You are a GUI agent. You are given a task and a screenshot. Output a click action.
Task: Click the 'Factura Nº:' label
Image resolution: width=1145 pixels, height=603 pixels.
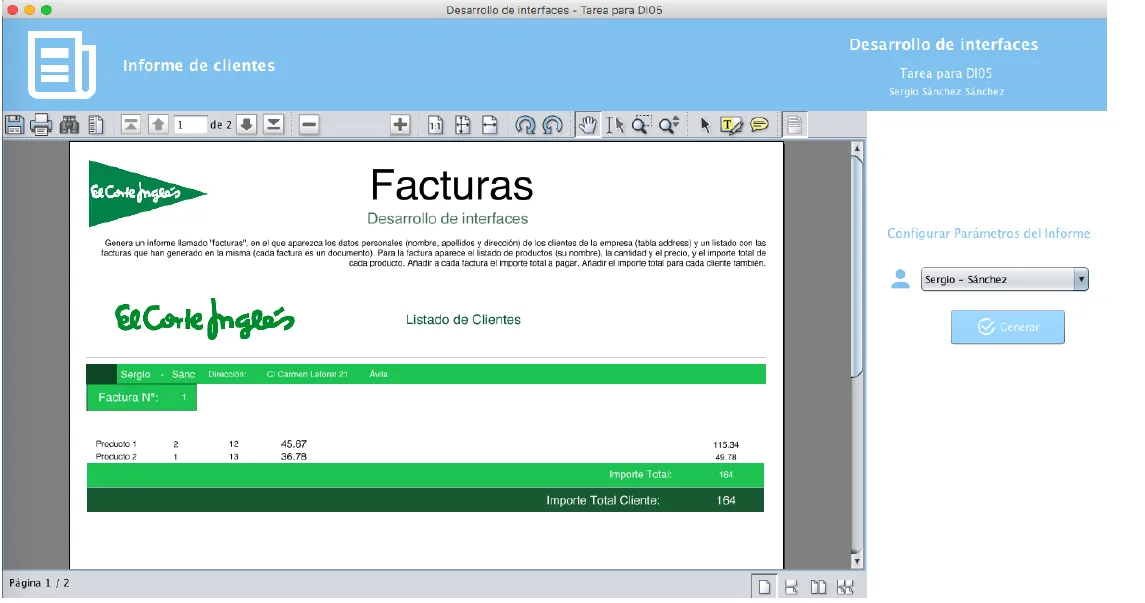coord(129,398)
